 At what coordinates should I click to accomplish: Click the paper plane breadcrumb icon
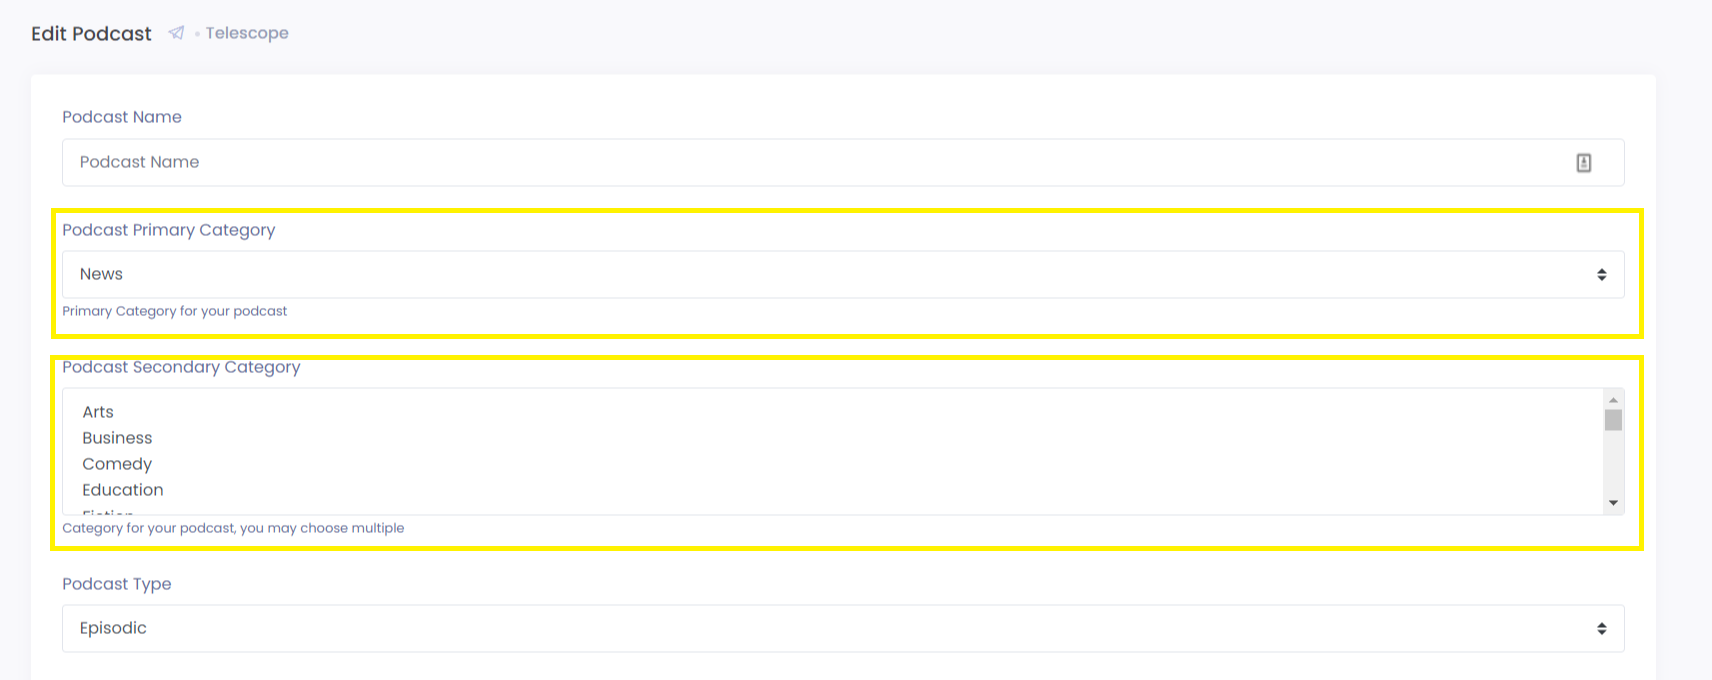177,33
